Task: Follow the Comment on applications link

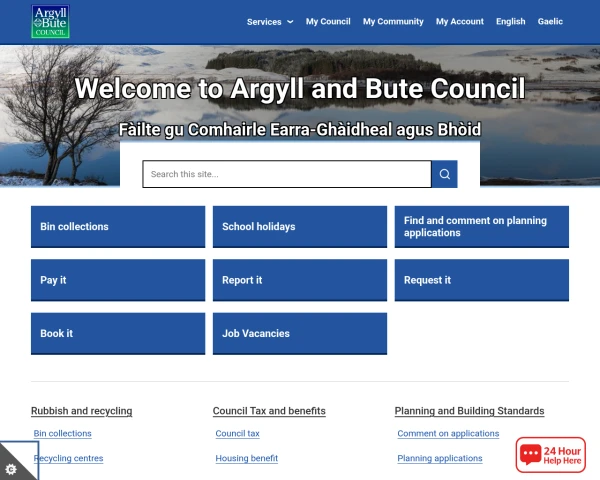Action: point(448,433)
